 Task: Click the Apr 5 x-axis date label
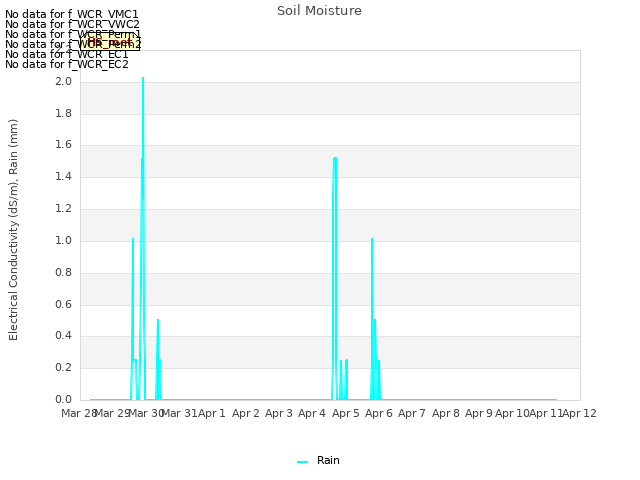(346, 413)
